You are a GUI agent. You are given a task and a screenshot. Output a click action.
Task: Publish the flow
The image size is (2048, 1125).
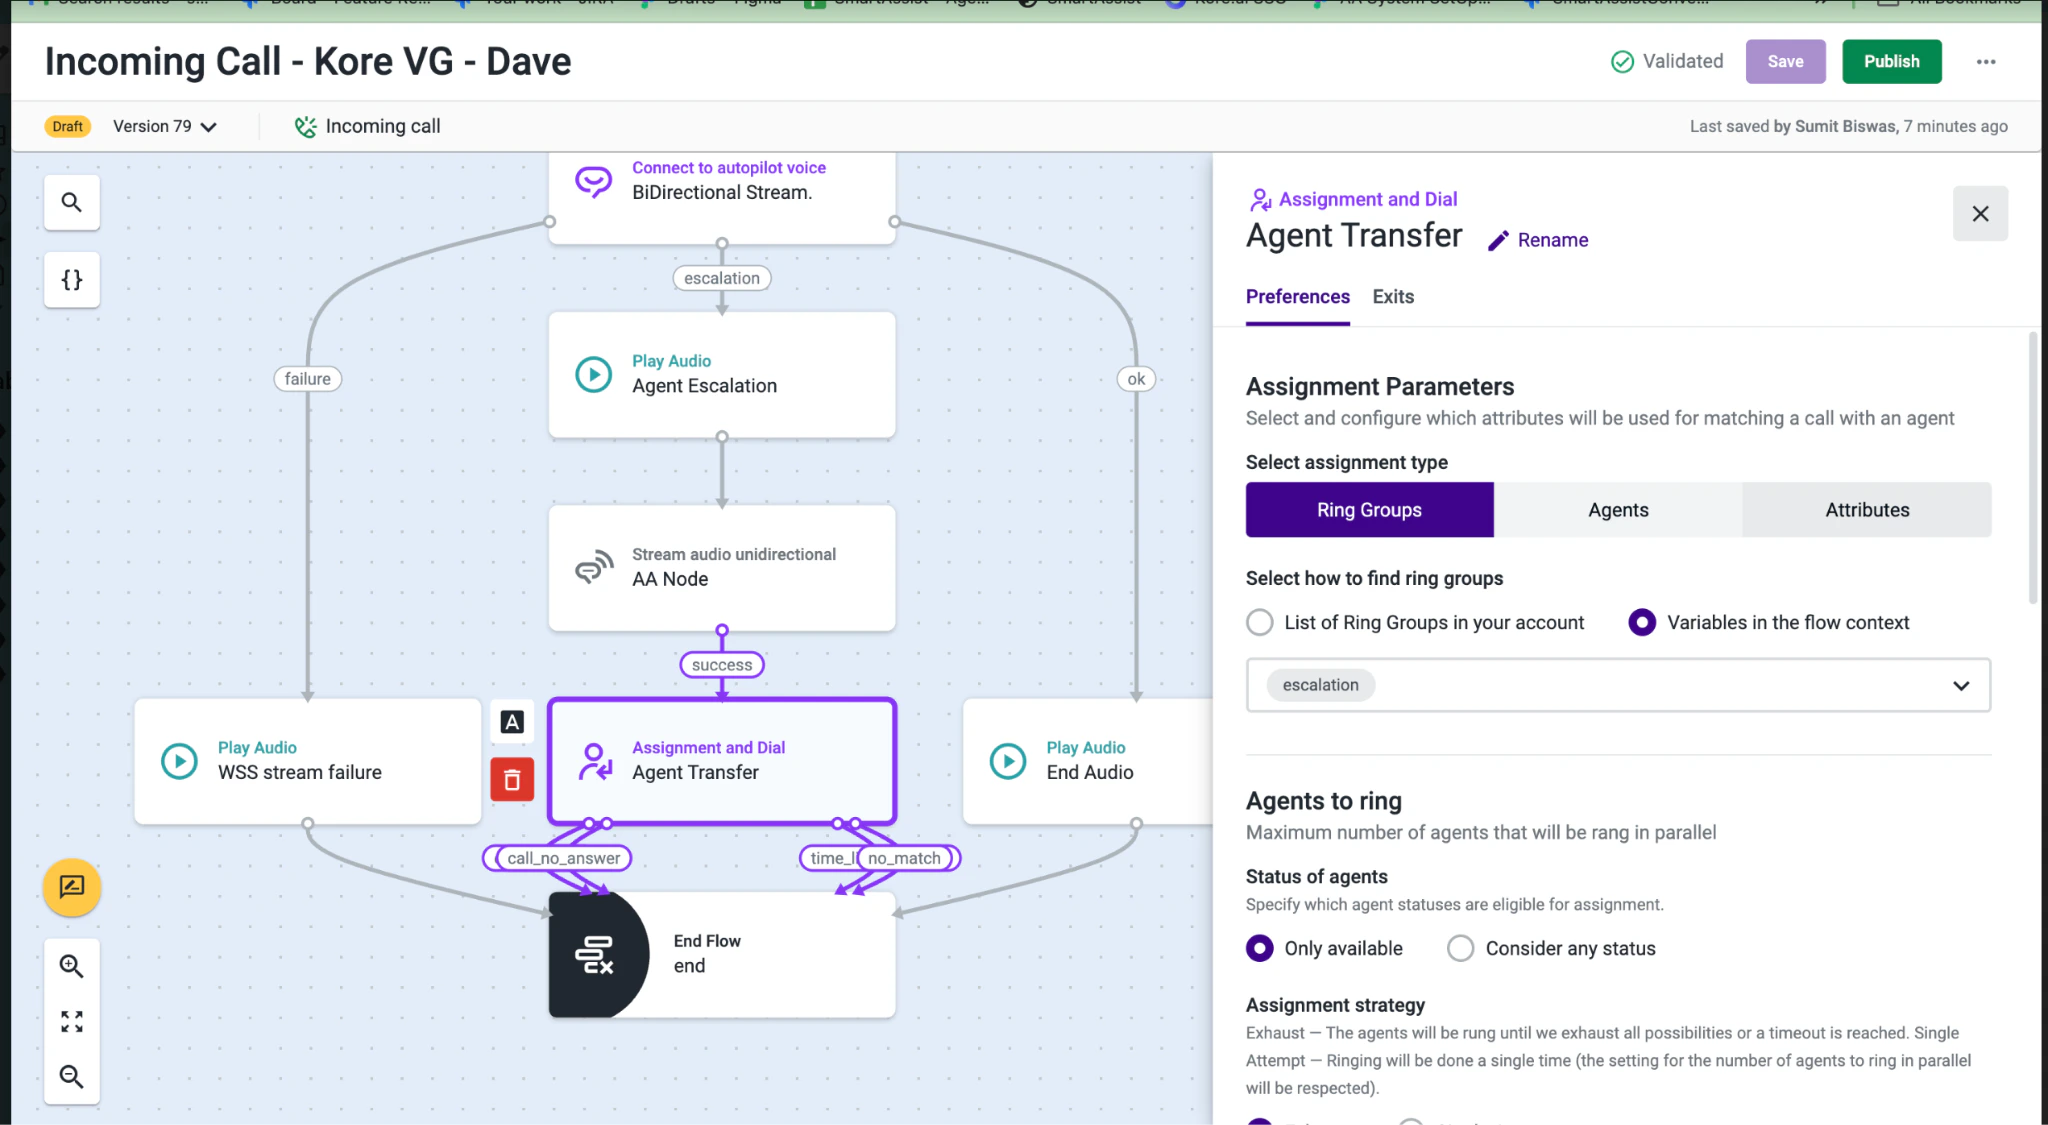[1891, 61]
